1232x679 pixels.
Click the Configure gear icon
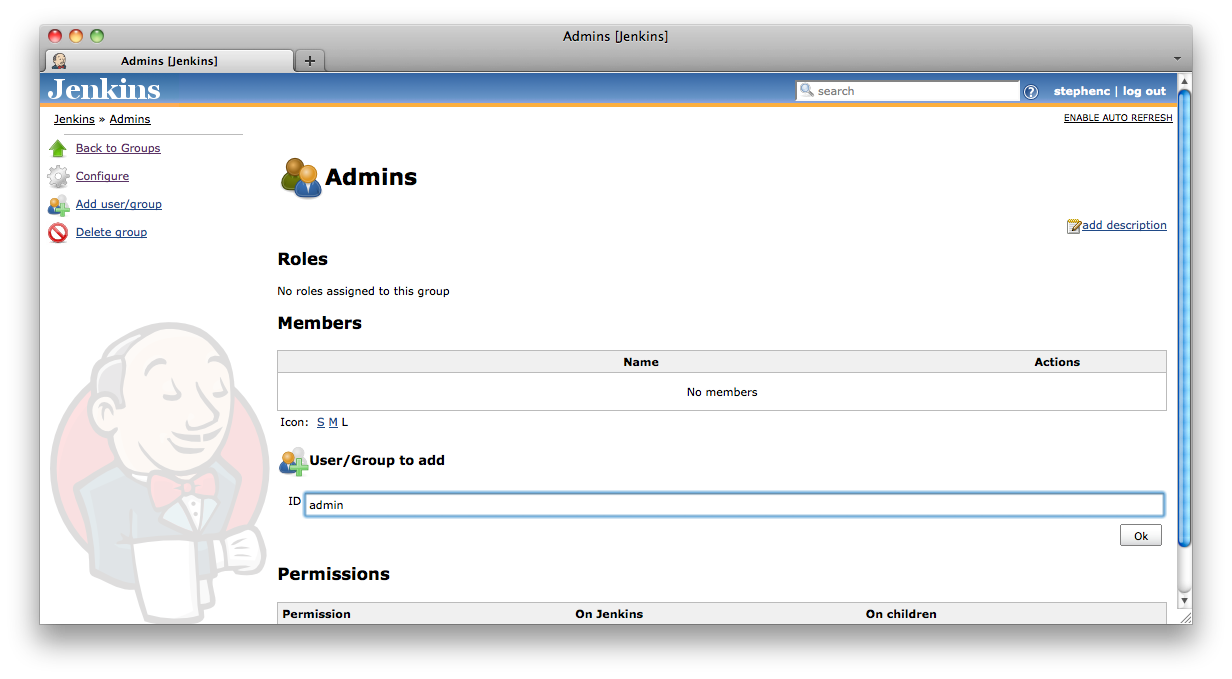click(x=58, y=177)
